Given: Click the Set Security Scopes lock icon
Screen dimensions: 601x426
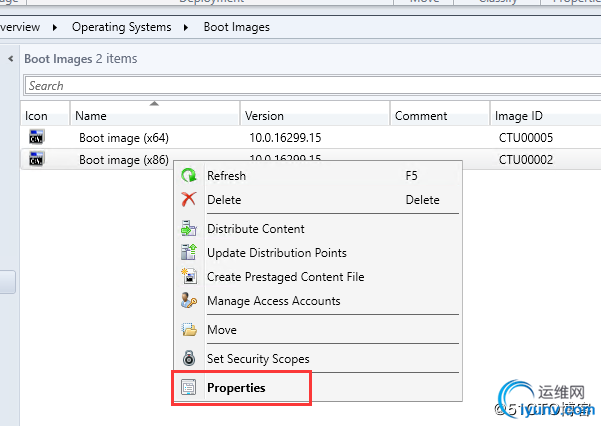Looking at the screenshot, I should tap(189, 359).
